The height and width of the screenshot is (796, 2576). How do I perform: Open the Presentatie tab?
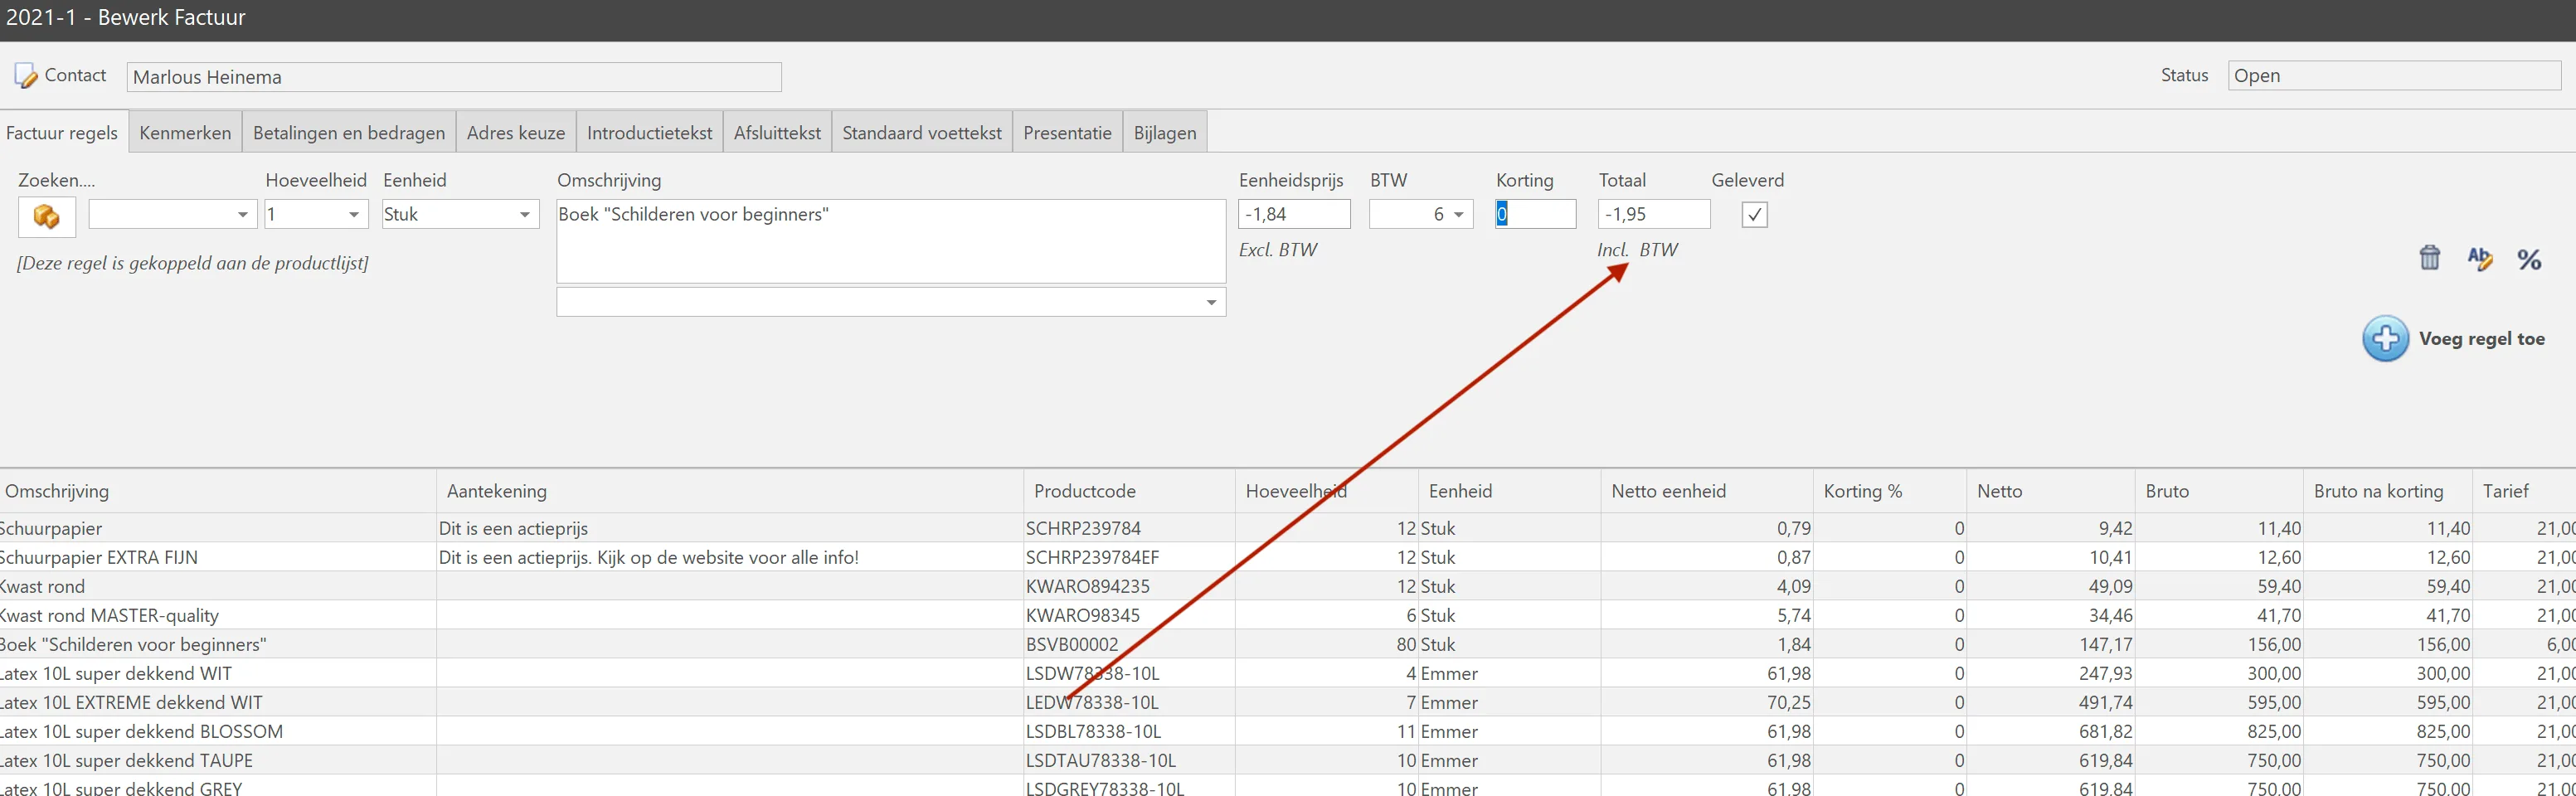[1067, 133]
